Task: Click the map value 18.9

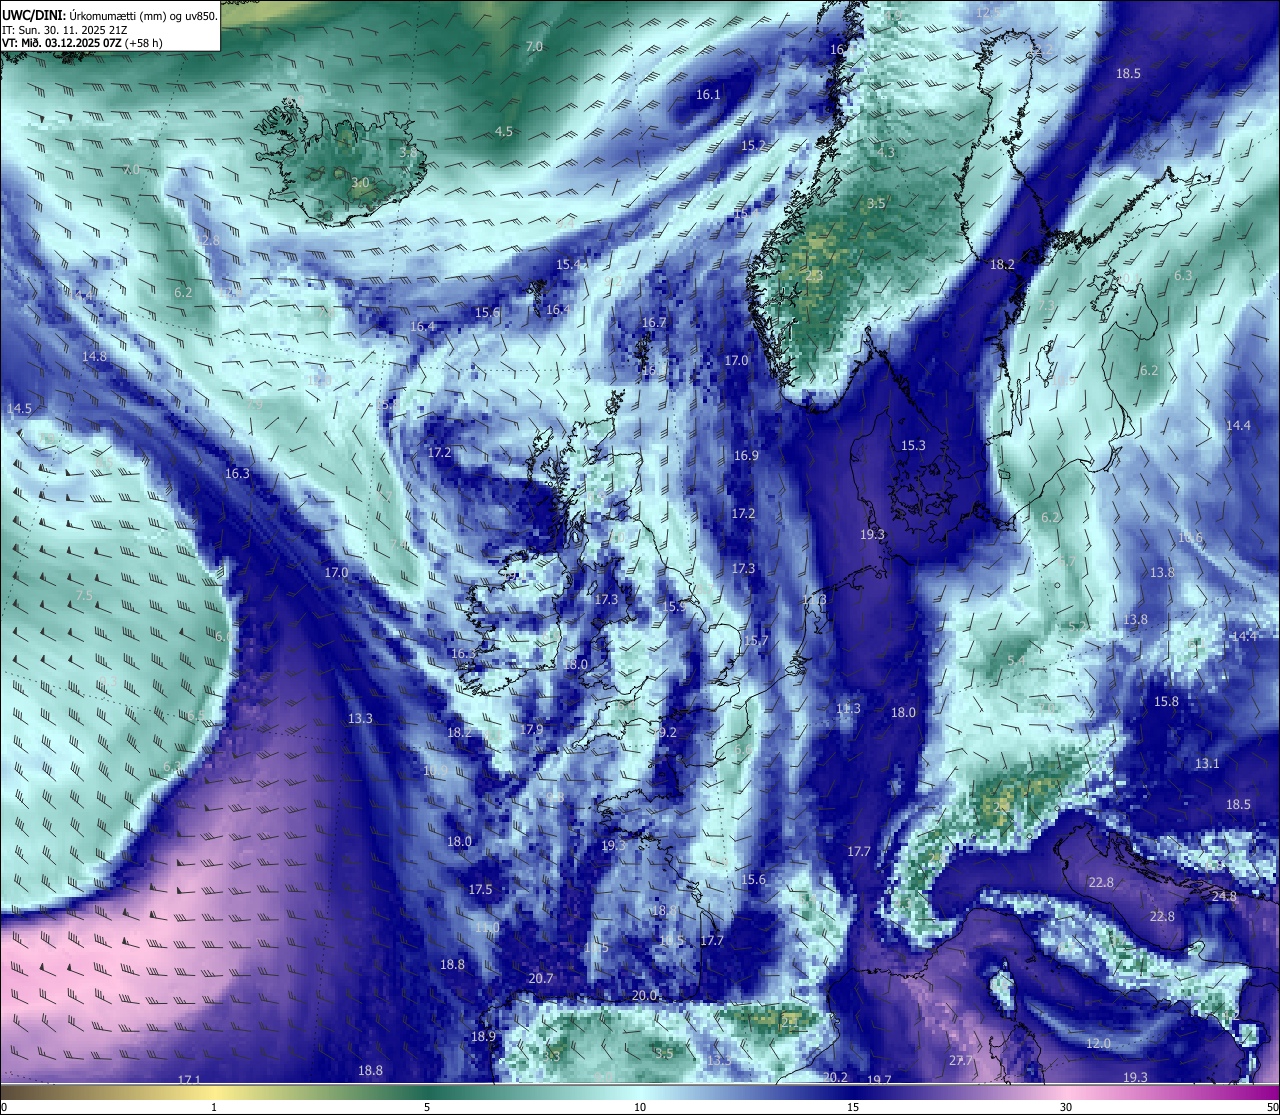Action: 483,1036
